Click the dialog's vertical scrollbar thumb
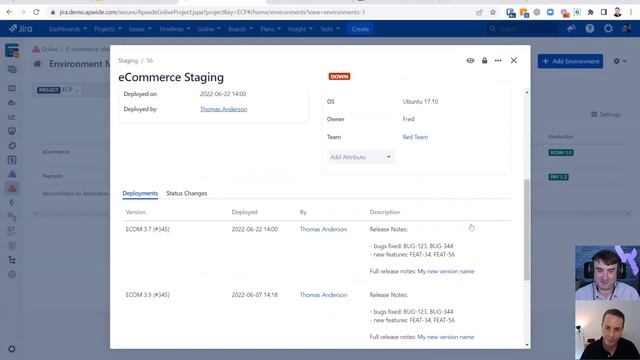640x360 pixels. point(527,229)
